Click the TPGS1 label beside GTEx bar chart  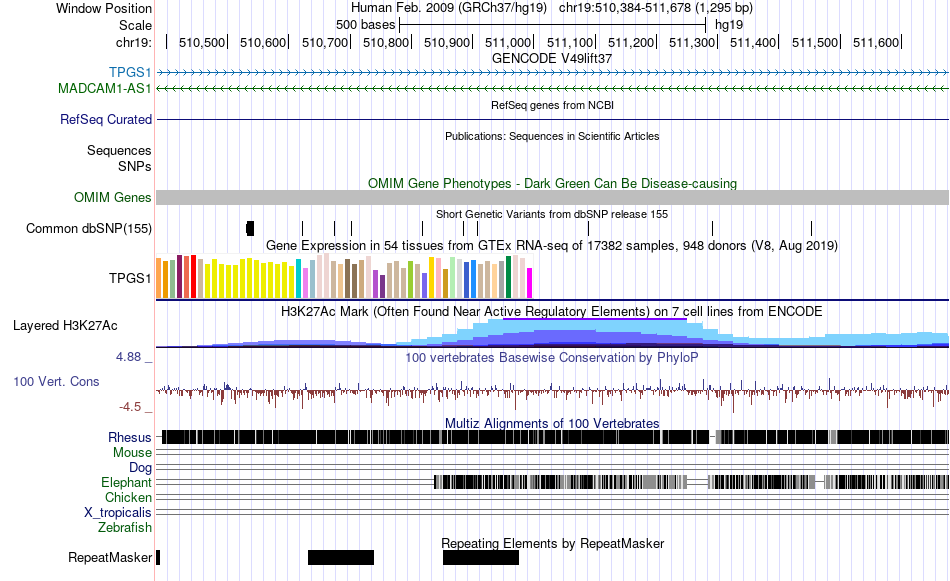coord(130,278)
